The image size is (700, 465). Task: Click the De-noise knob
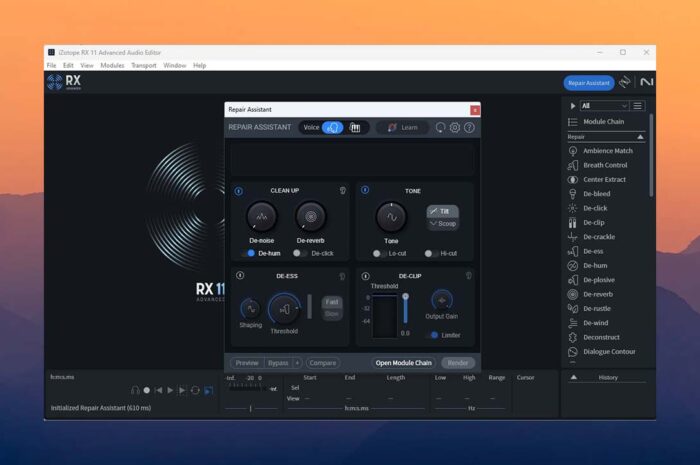(262, 217)
